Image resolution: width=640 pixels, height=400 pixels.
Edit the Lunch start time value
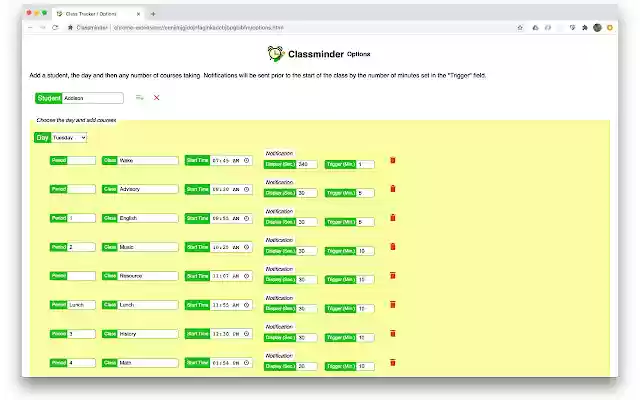[226, 305]
